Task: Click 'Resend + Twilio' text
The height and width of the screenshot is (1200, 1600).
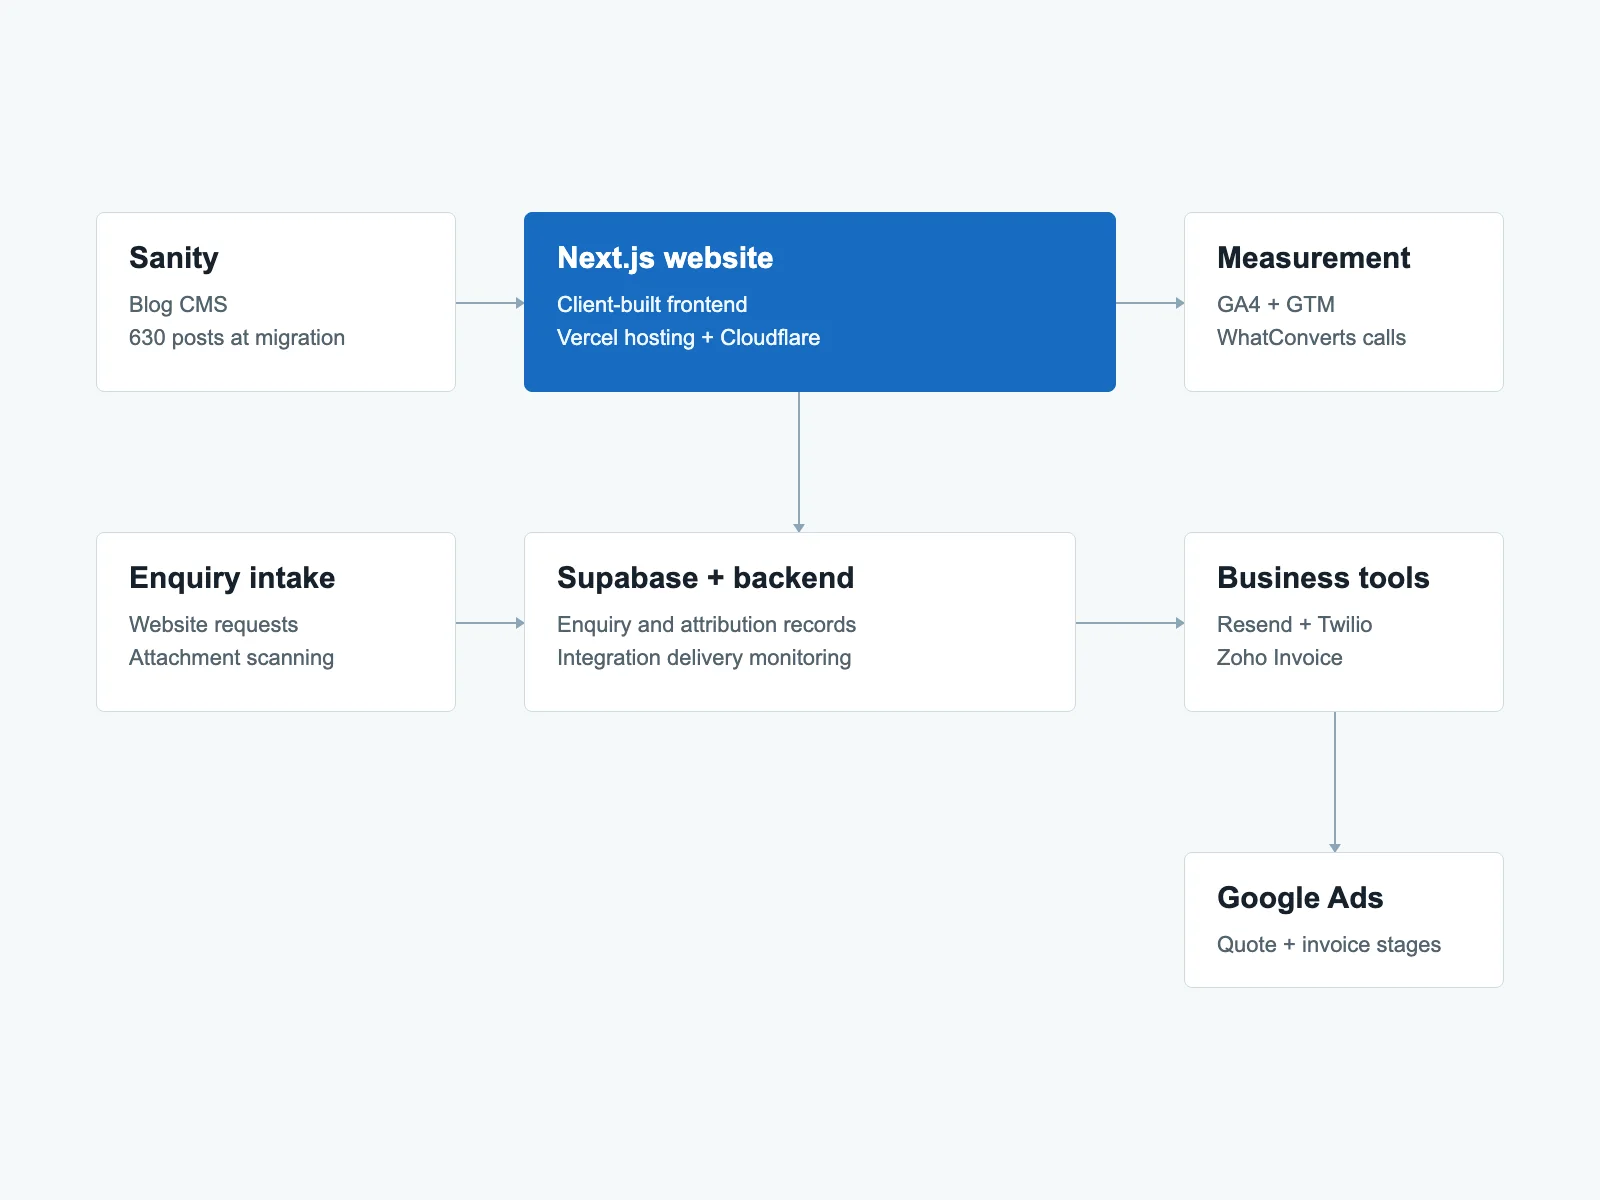Action: (1294, 624)
